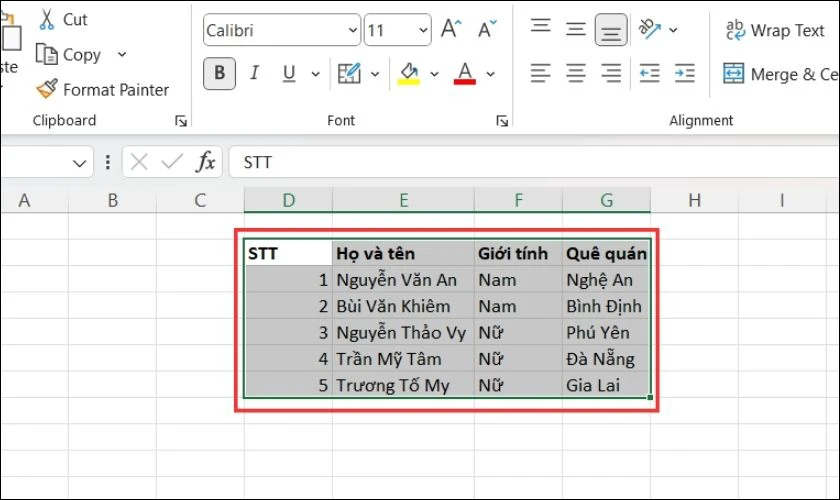Viewport: 840px width, 500px height.
Task: Align text left
Action: (x=541, y=73)
